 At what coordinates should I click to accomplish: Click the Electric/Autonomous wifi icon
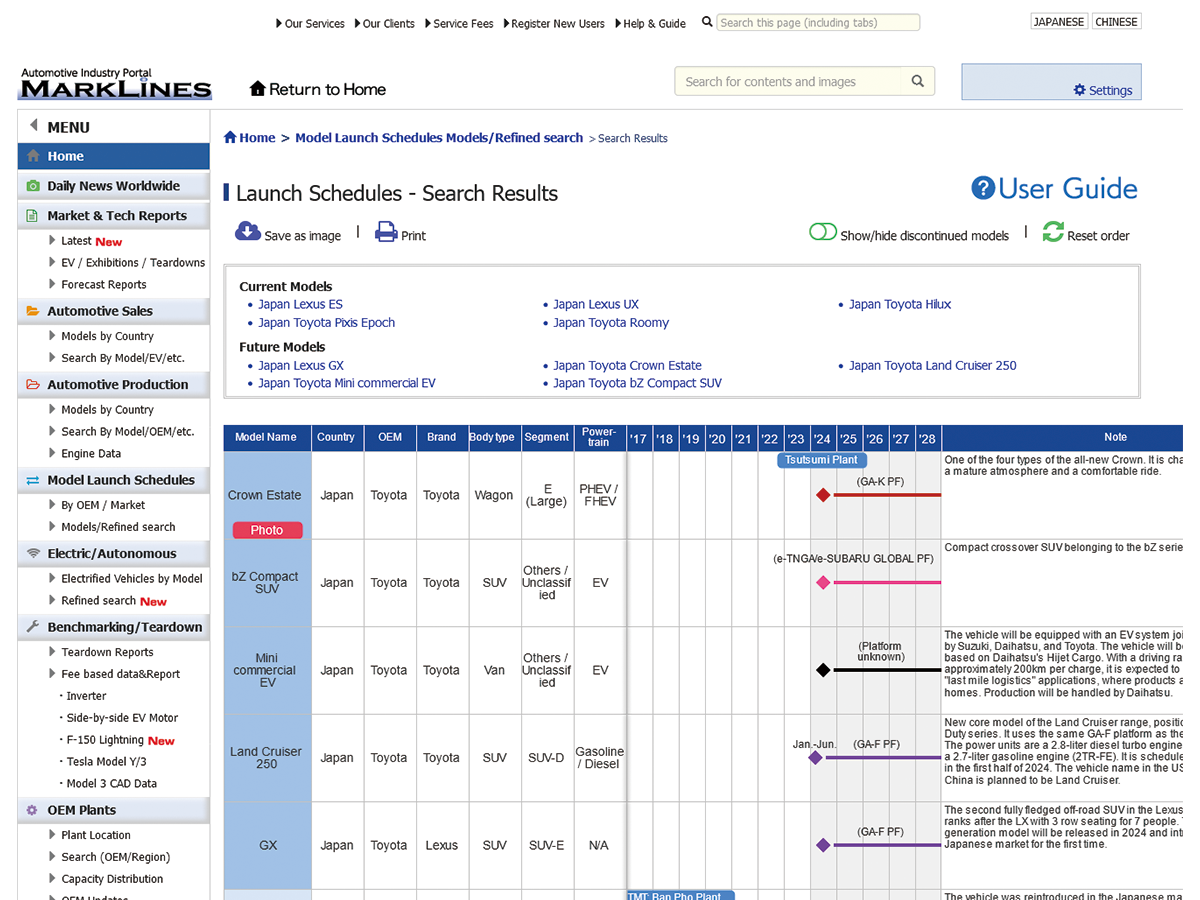click(x=33, y=553)
